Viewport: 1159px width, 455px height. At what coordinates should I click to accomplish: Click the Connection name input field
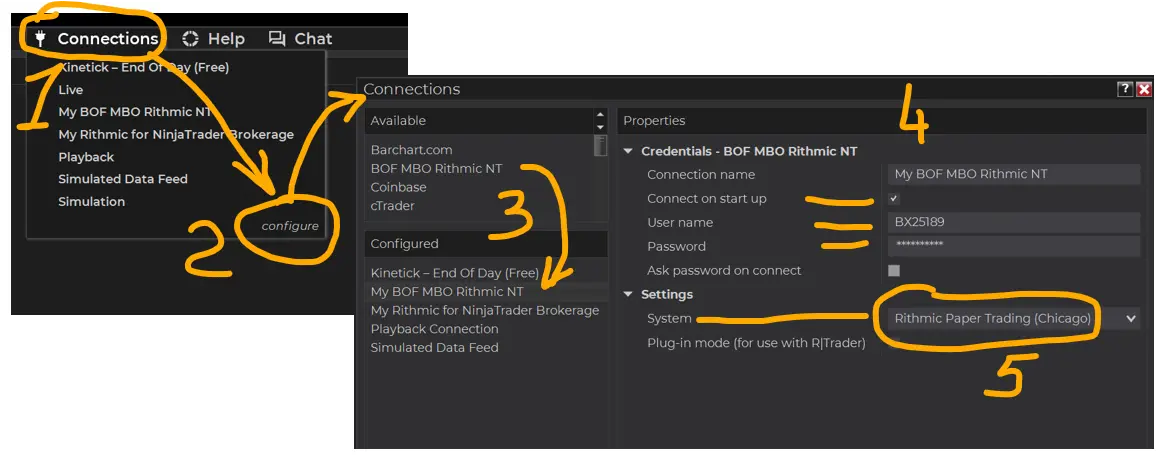coord(1014,174)
